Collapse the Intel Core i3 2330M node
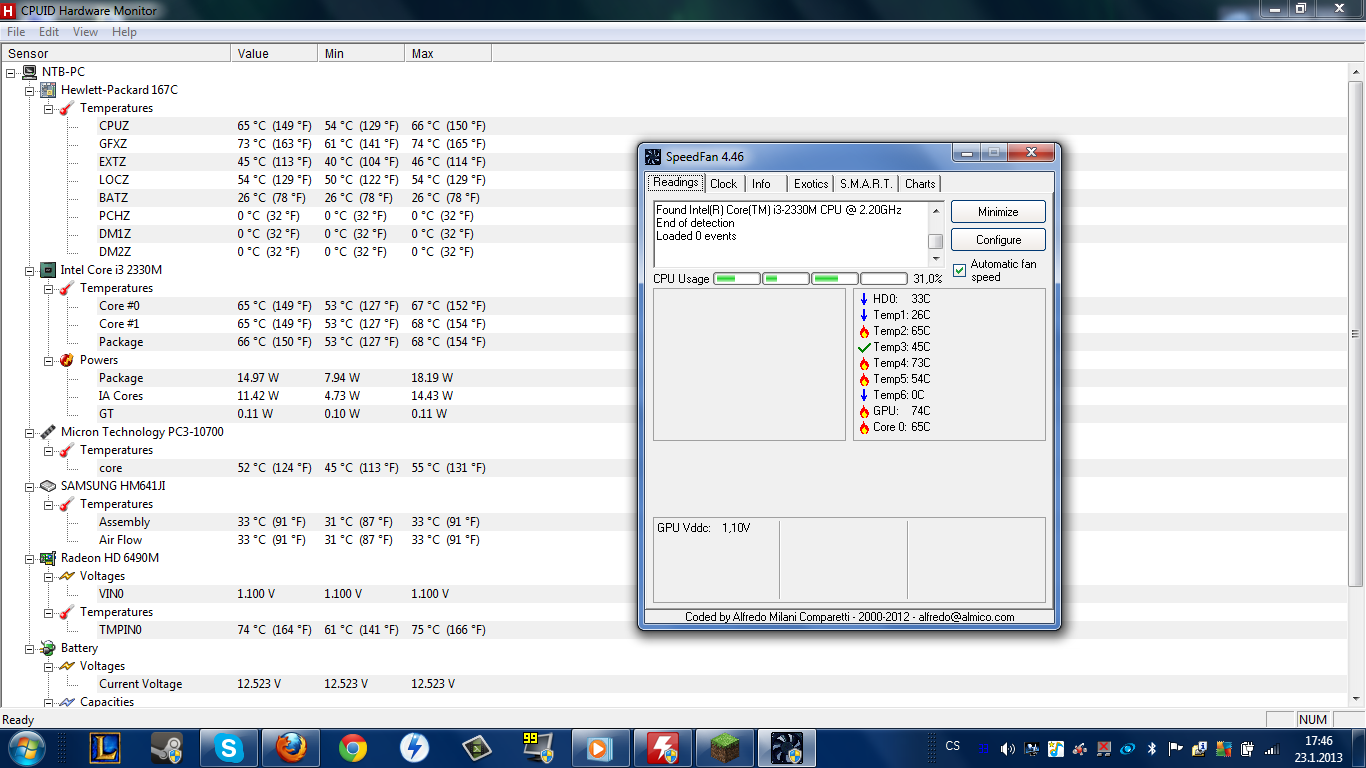 pos(29,270)
